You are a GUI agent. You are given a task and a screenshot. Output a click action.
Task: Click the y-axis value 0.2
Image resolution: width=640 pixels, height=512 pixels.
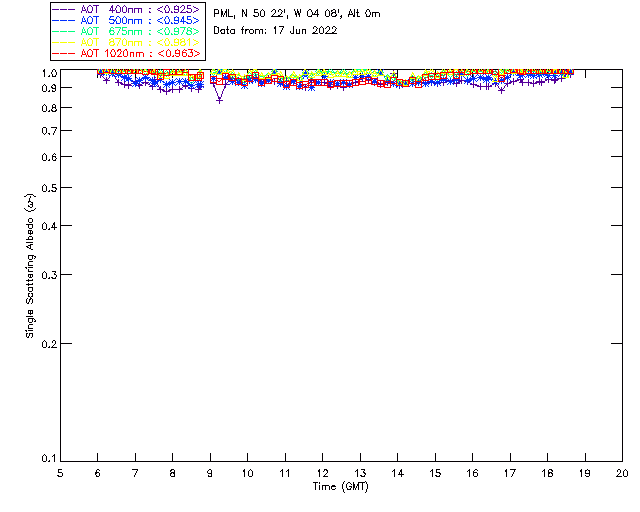(49, 344)
